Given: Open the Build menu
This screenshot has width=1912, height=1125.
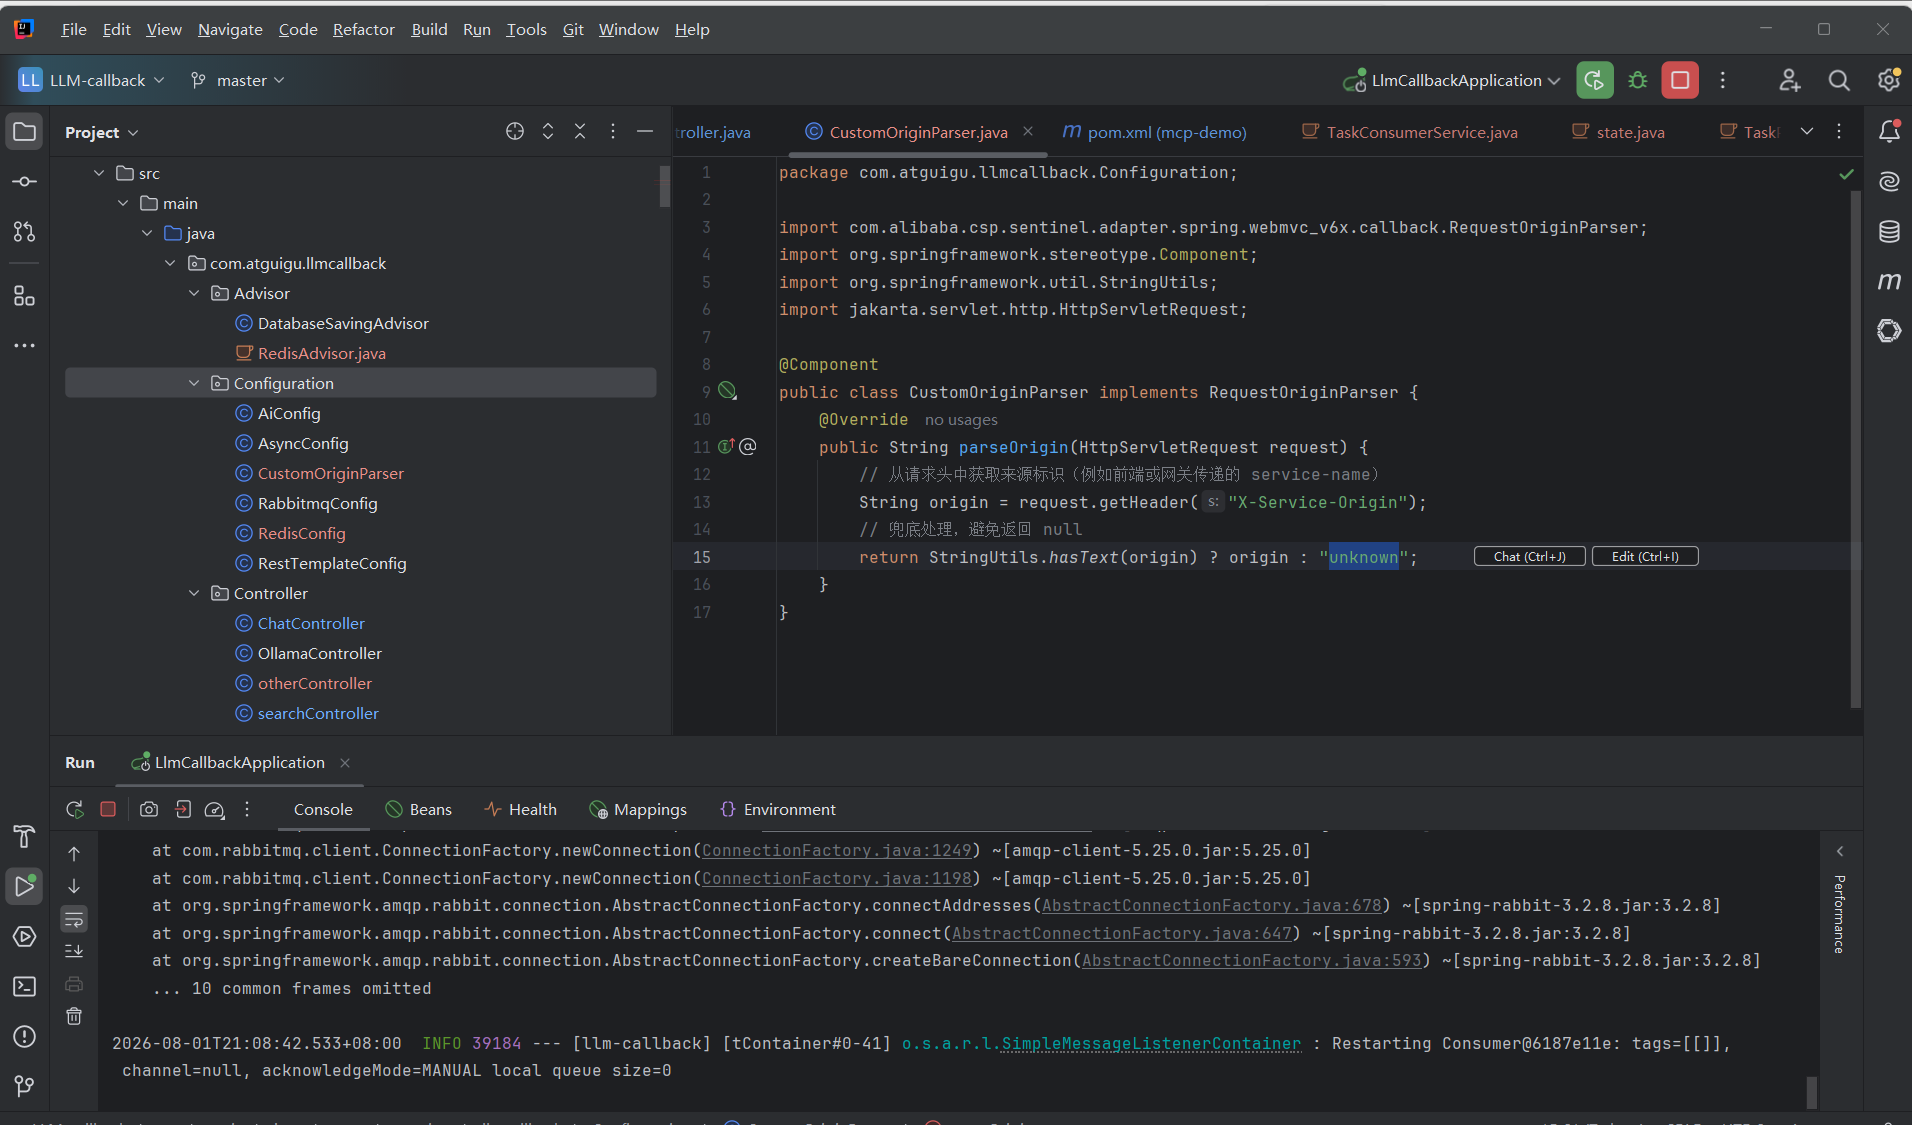Looking at the screenshot, I should pyautogui.click(x=429, y=29).
